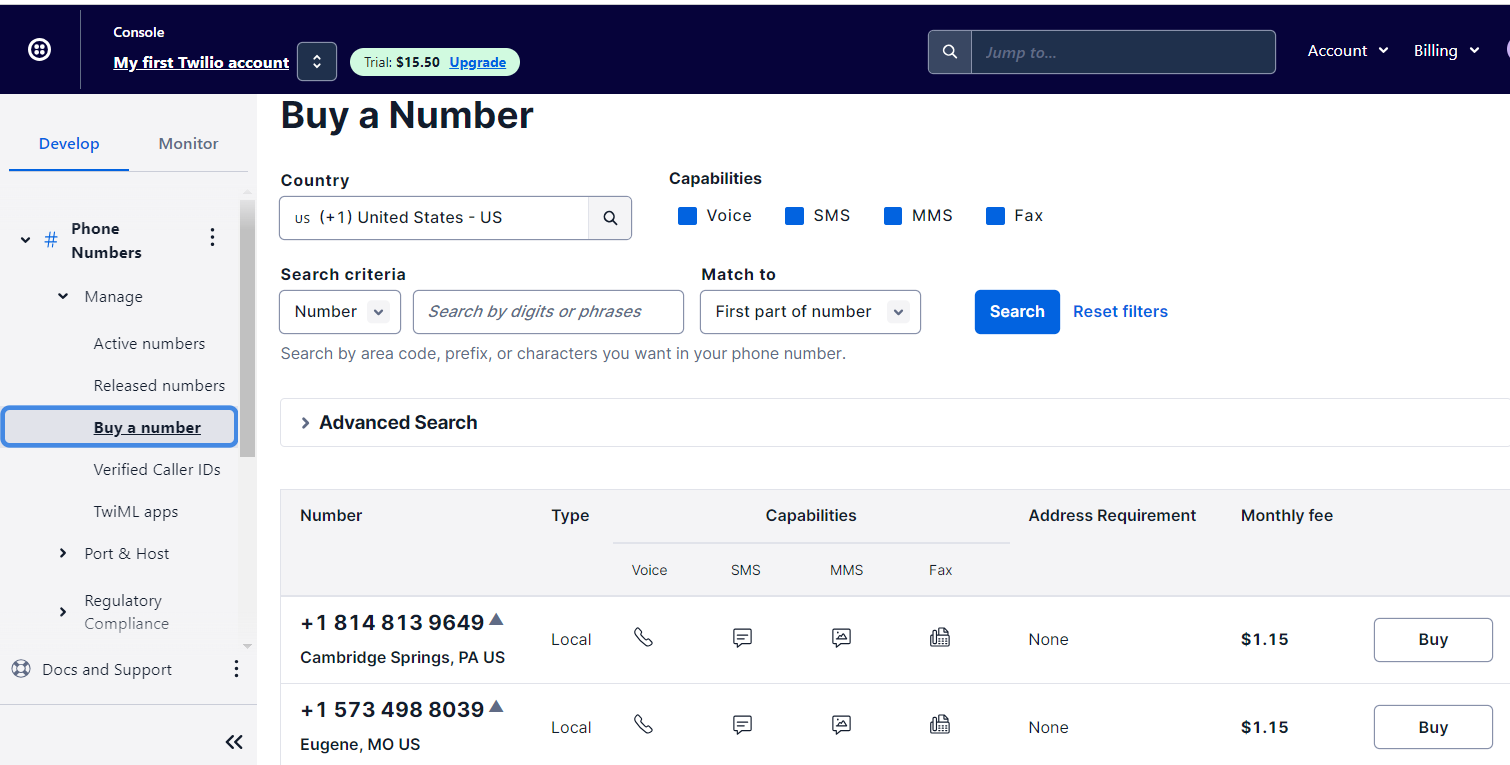The height and width of the screenshot is (765, 1510).
Task: Click the search by digits input field
Action: [548, 312]
